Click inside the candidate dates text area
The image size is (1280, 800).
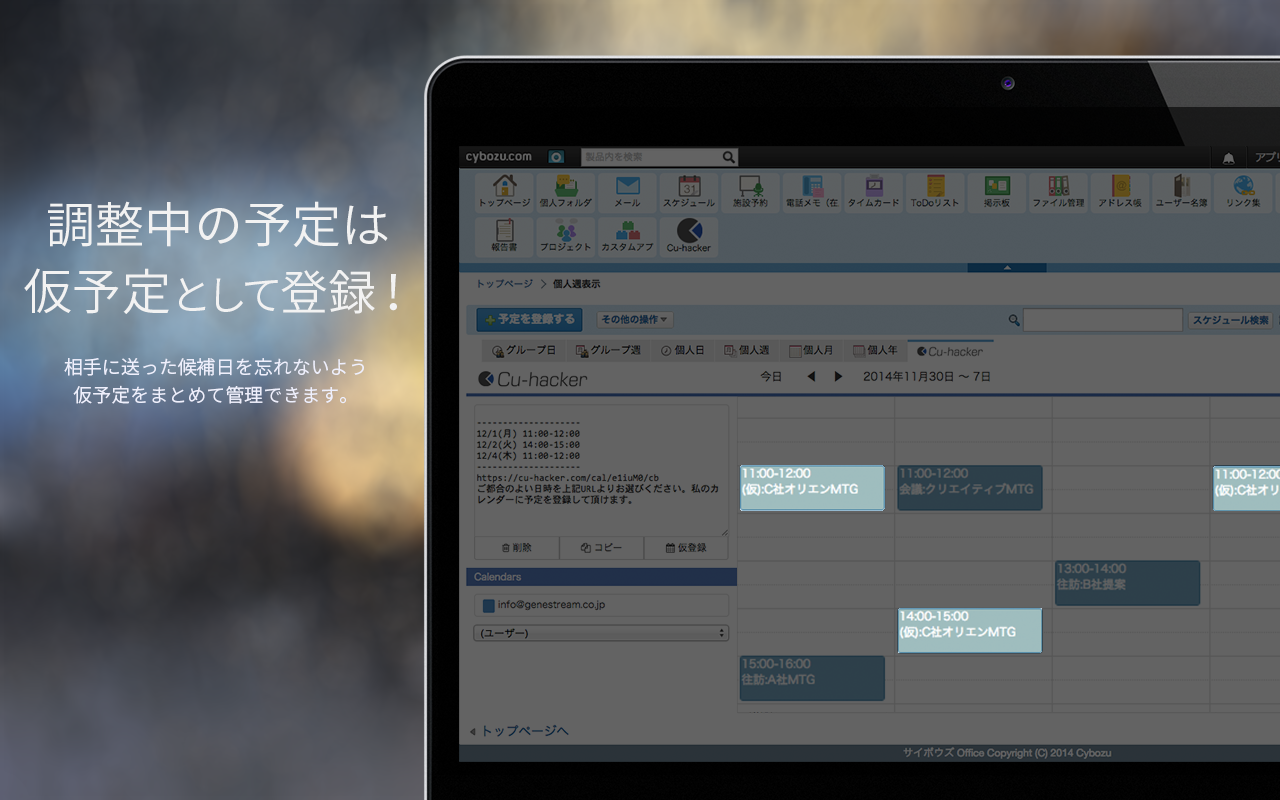pos(601,470)
